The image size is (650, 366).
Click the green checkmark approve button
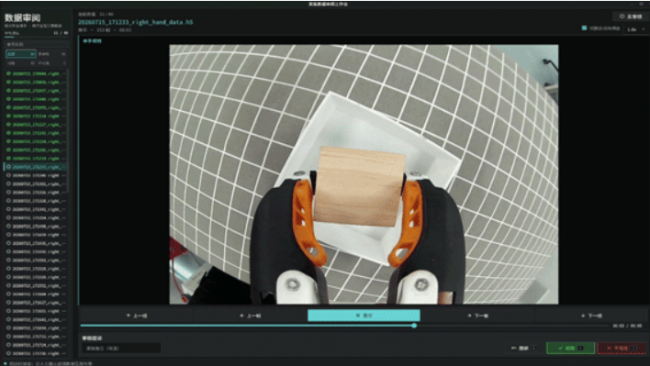tap(570, 348)
